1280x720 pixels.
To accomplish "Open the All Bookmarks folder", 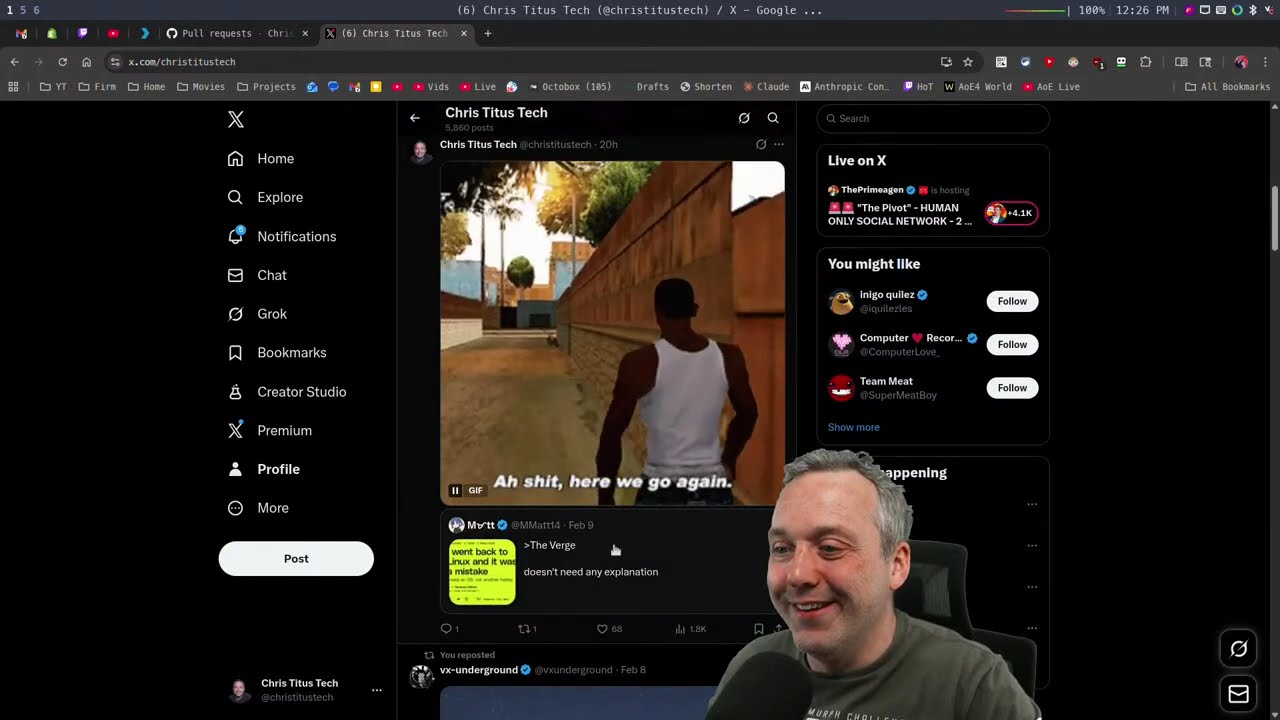I will click(x=1227, y=87).
